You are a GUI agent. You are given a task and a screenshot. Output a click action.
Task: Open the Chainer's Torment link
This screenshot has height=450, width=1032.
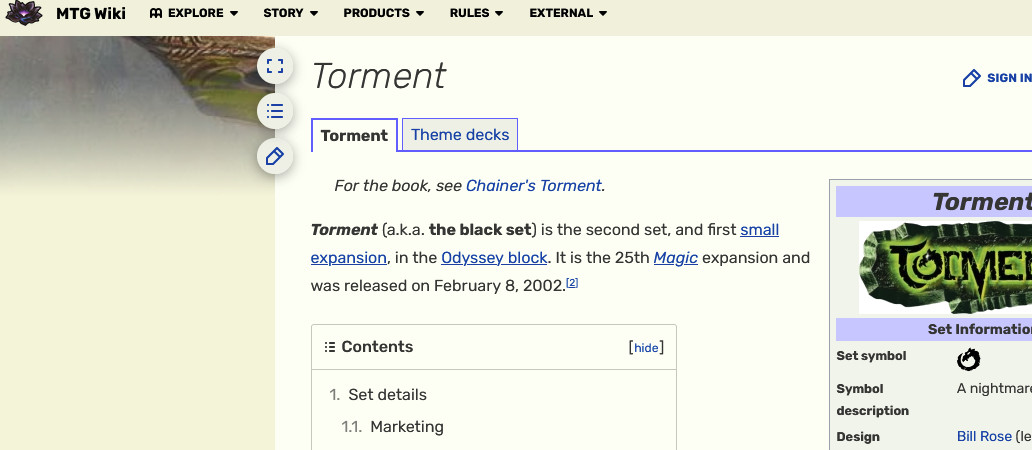pyautogui.click(x=534, y=186)
